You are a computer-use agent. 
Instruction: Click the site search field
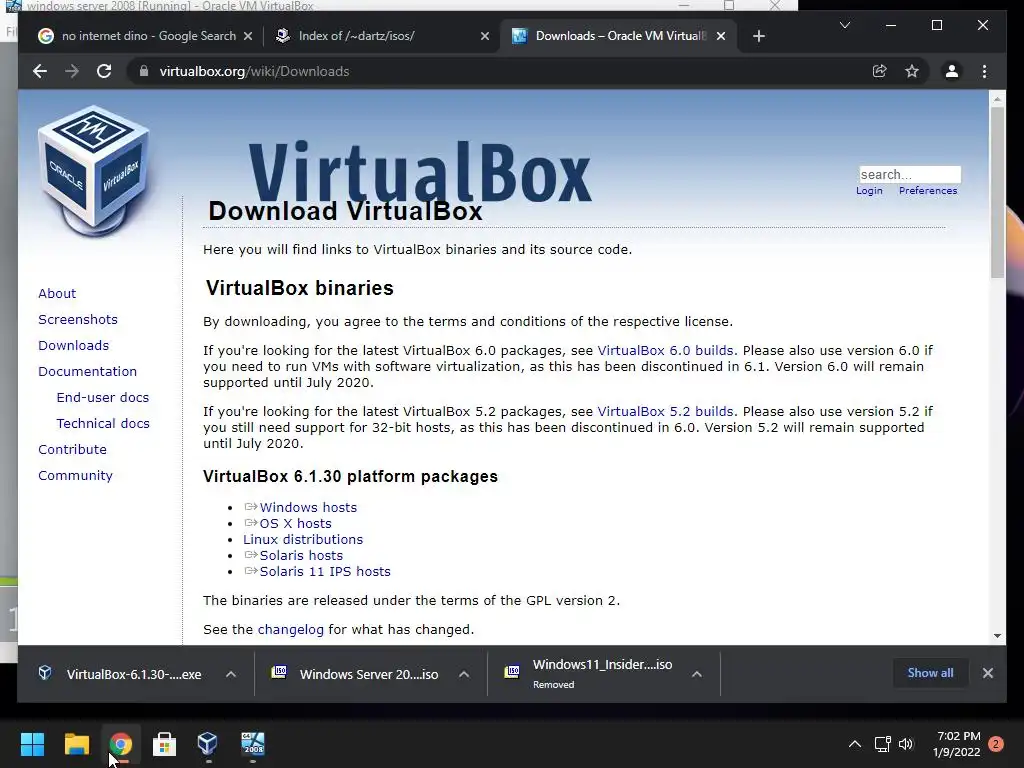(x=910, y=174)
